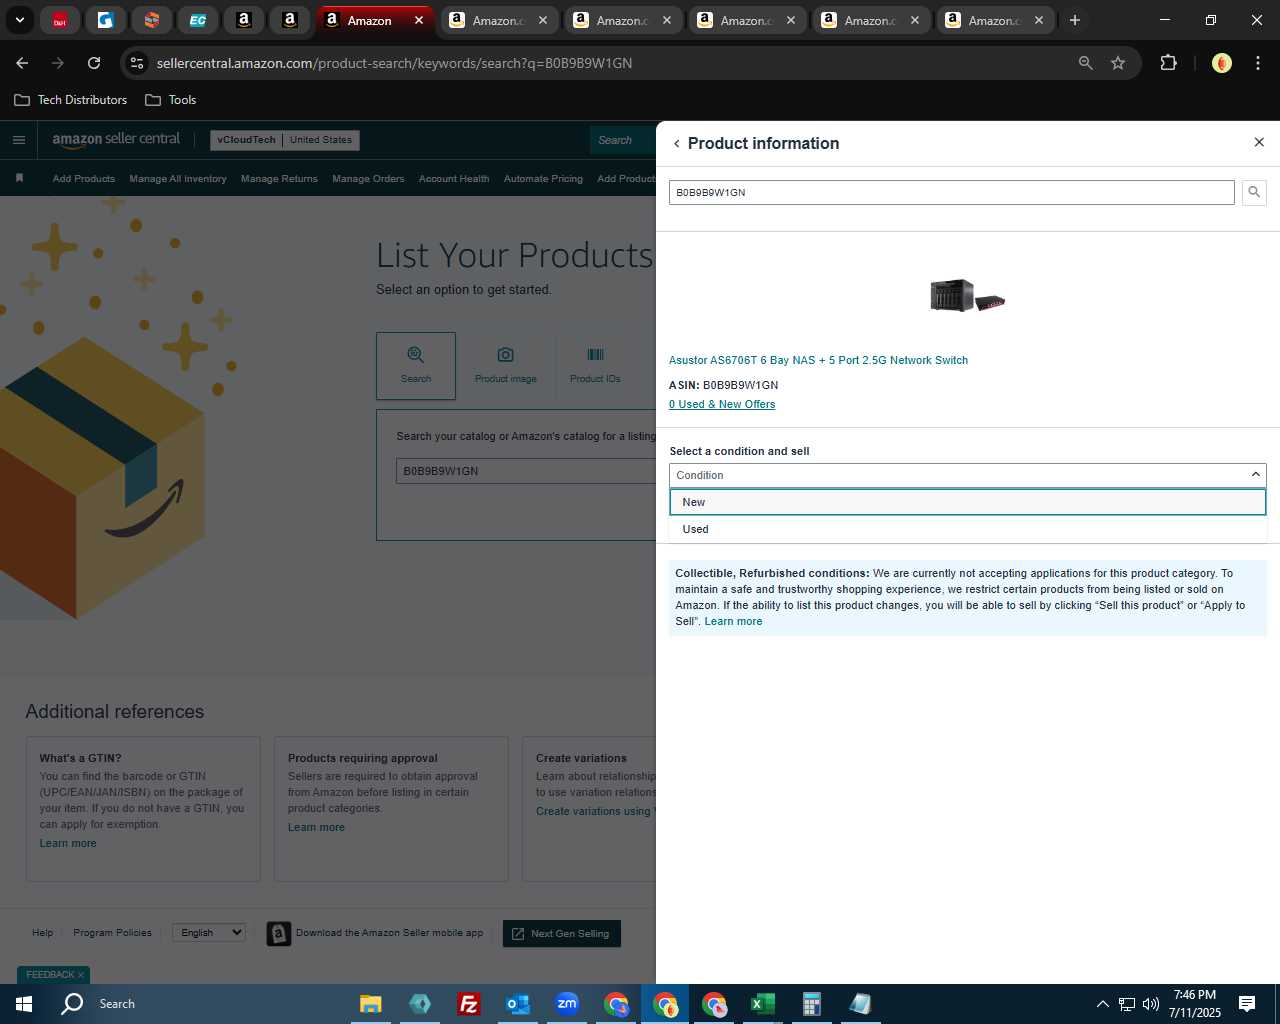This screenshot has height=1024, width=1280.
Task: Click the catalog search field with B0B9B9W1GN
Action: [x=526, y=471]
